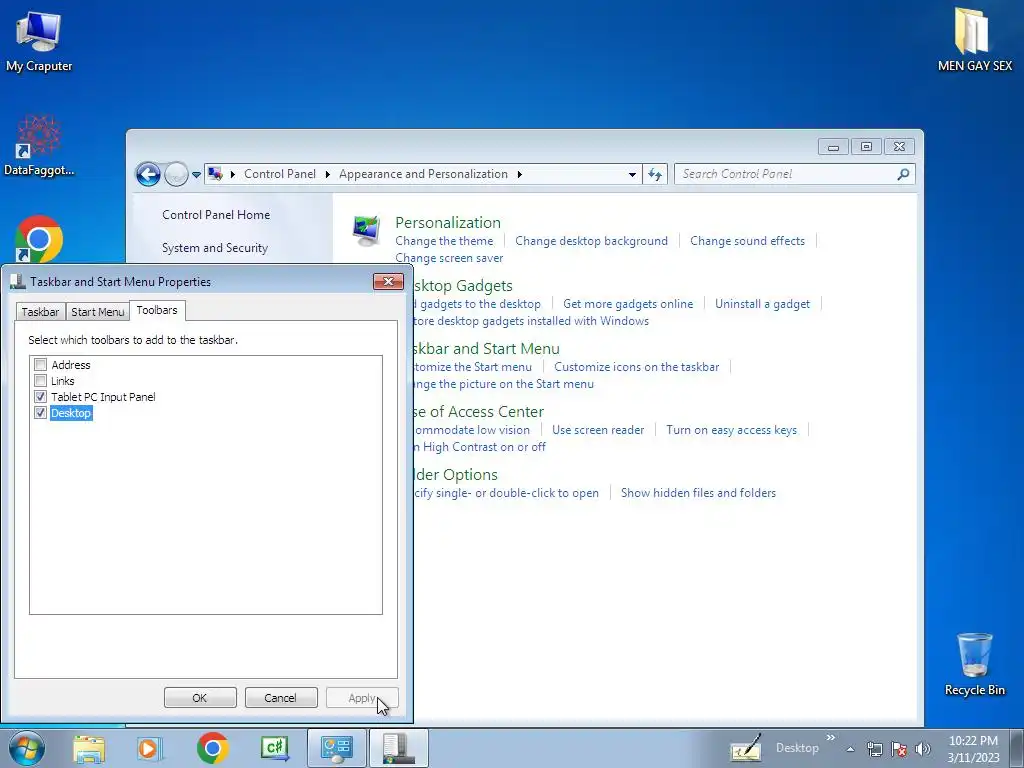Go back in Control Panel window
This screenshot has width=1024, height=768.
(x=148, y=174)
